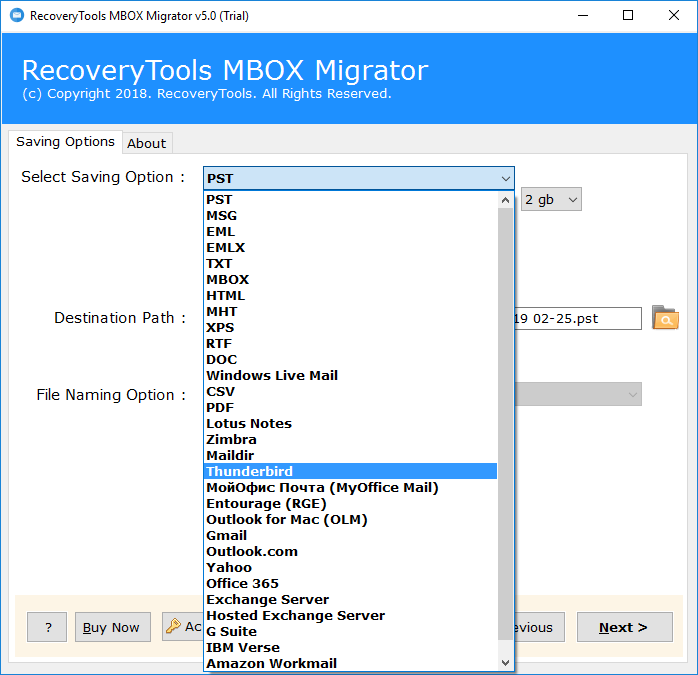The width and height of the screenshot is (698, 675).
Task: Choose Hosted Exchange Server option
Action: coord(351,616)
